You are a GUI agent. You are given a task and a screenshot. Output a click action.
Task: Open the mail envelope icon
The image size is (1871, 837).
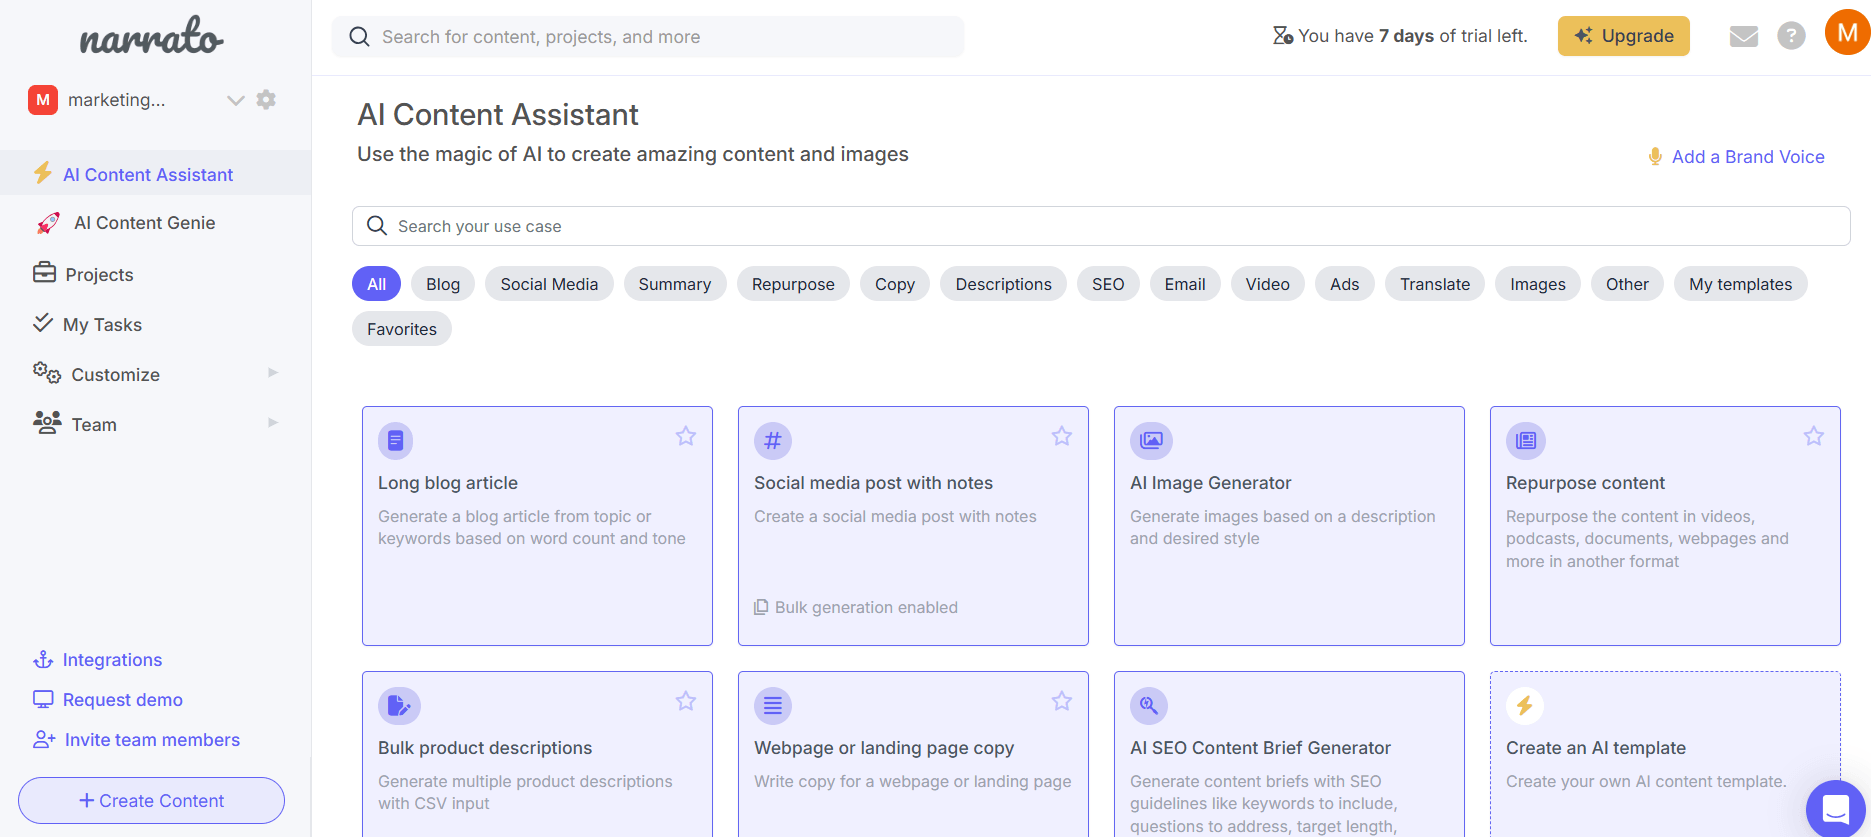pyautogui.click(x=1744, y=36)
